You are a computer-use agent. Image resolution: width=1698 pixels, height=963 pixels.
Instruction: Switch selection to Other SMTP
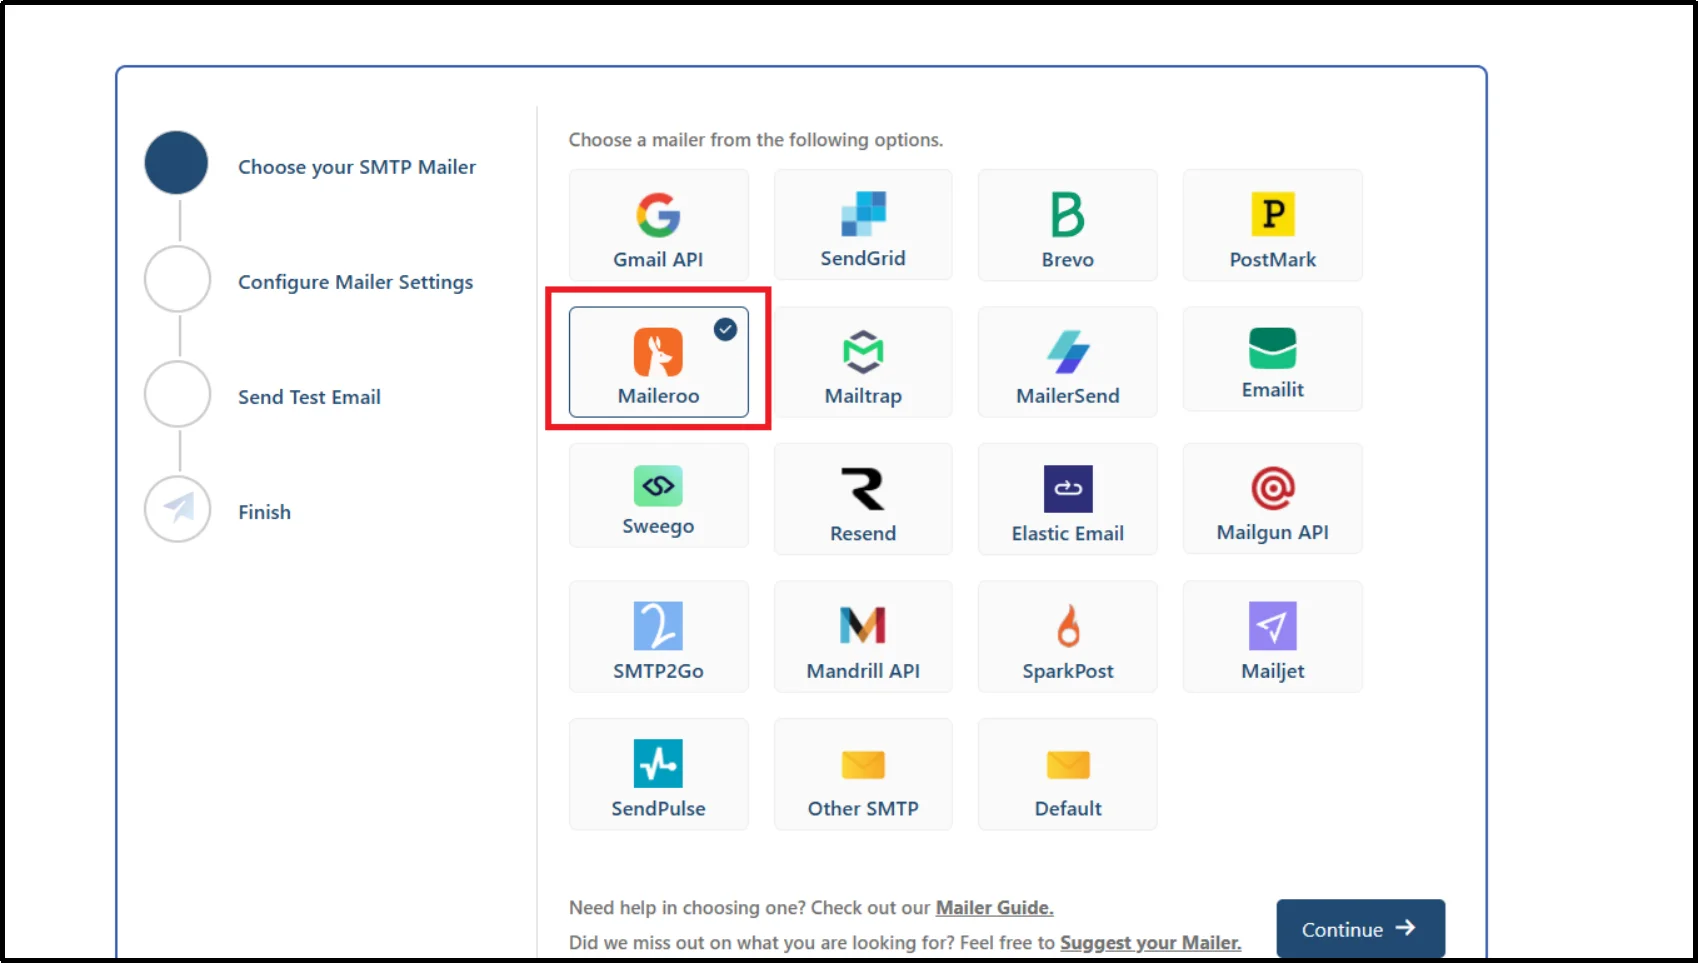862,773
